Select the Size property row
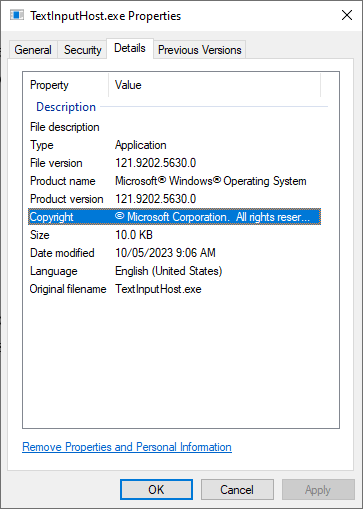 (174, 235)
